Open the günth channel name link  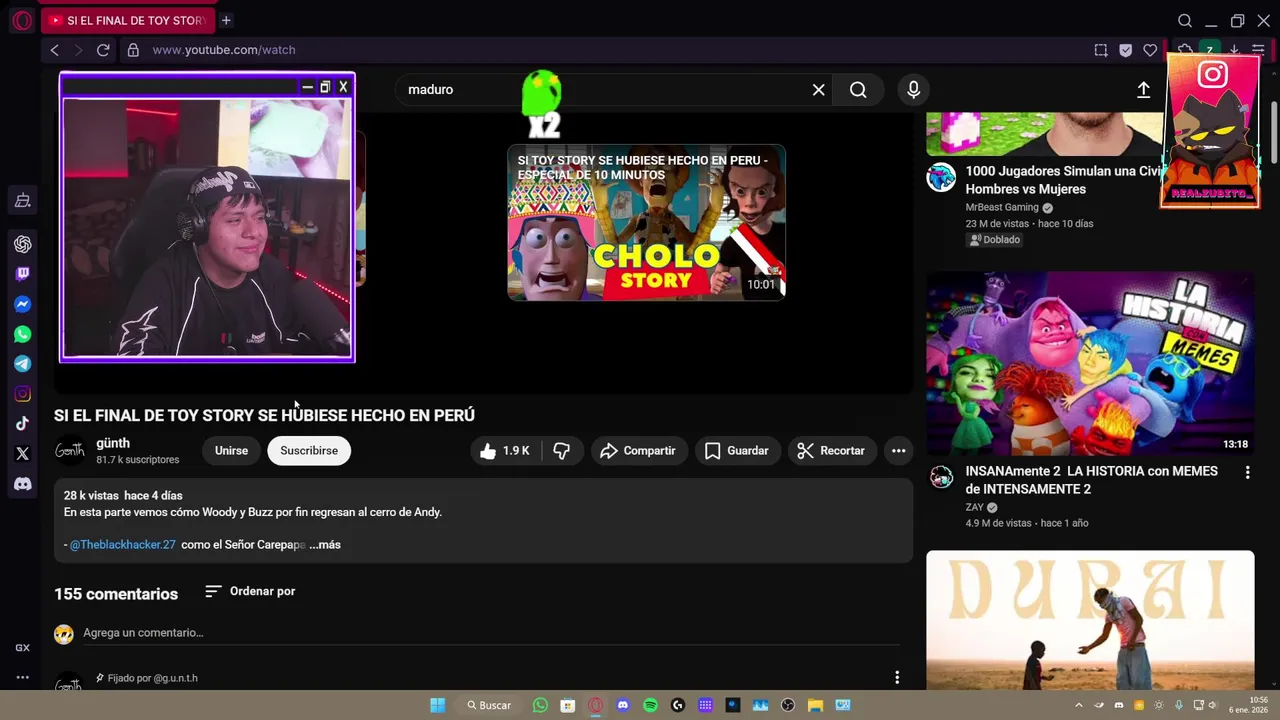pyautogui.click(x=113, y=443)
